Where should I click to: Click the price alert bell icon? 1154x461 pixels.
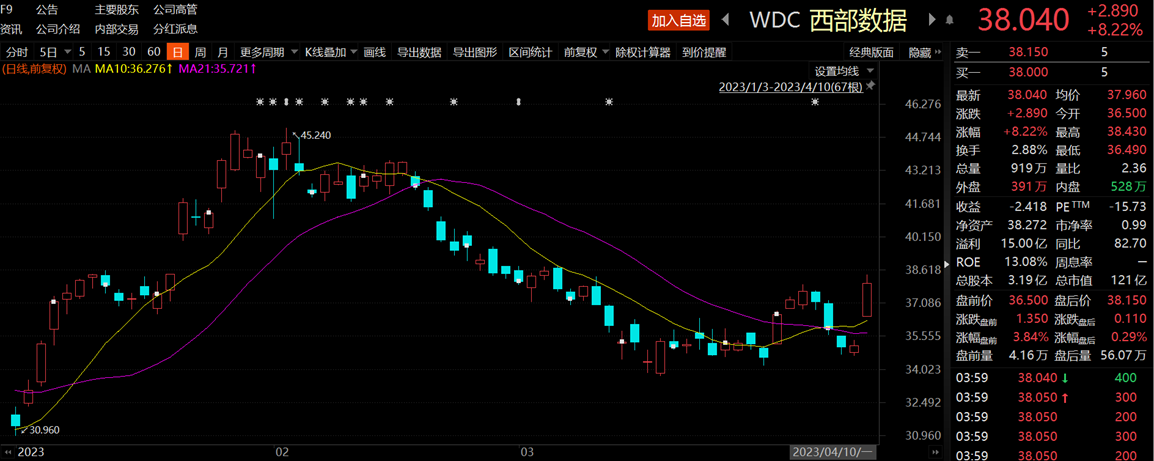pos(949,20)
